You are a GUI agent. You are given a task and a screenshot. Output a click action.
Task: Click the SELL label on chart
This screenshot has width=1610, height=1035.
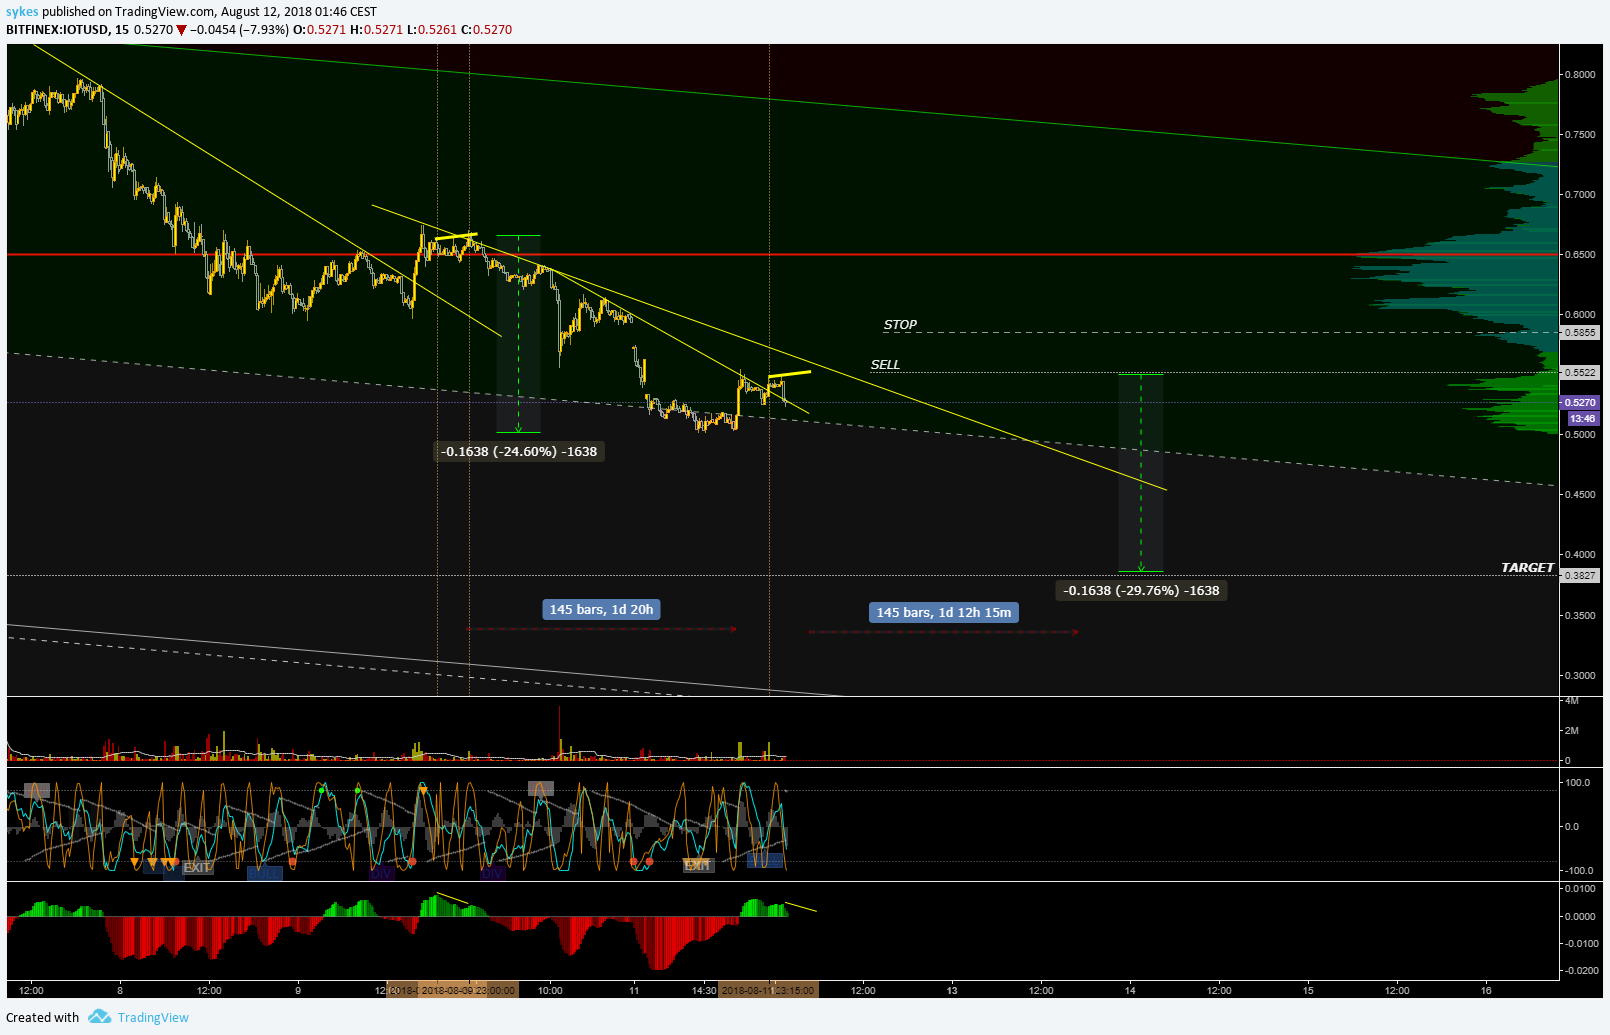[x=885, y=365]
